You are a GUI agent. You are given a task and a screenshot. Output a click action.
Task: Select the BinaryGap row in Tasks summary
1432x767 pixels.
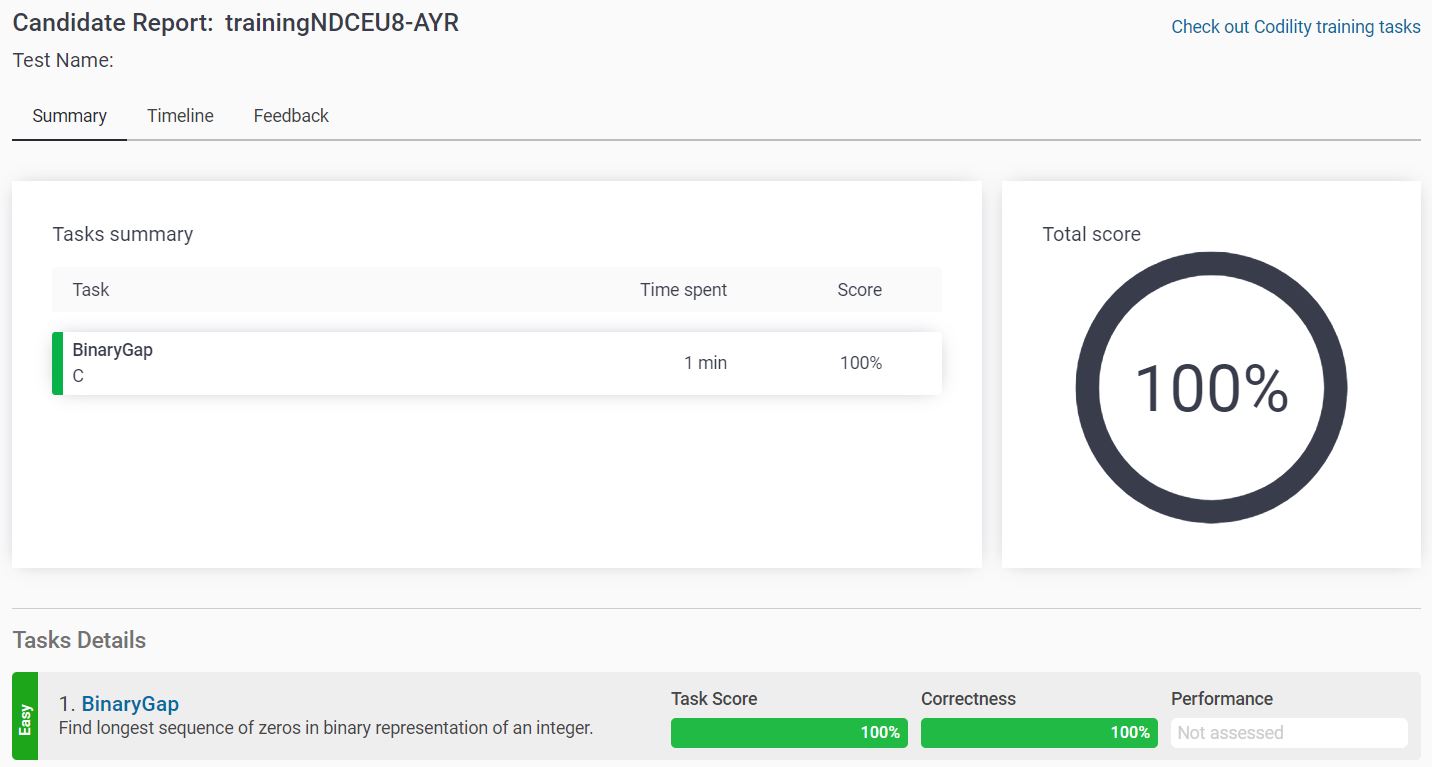(497, 363)
